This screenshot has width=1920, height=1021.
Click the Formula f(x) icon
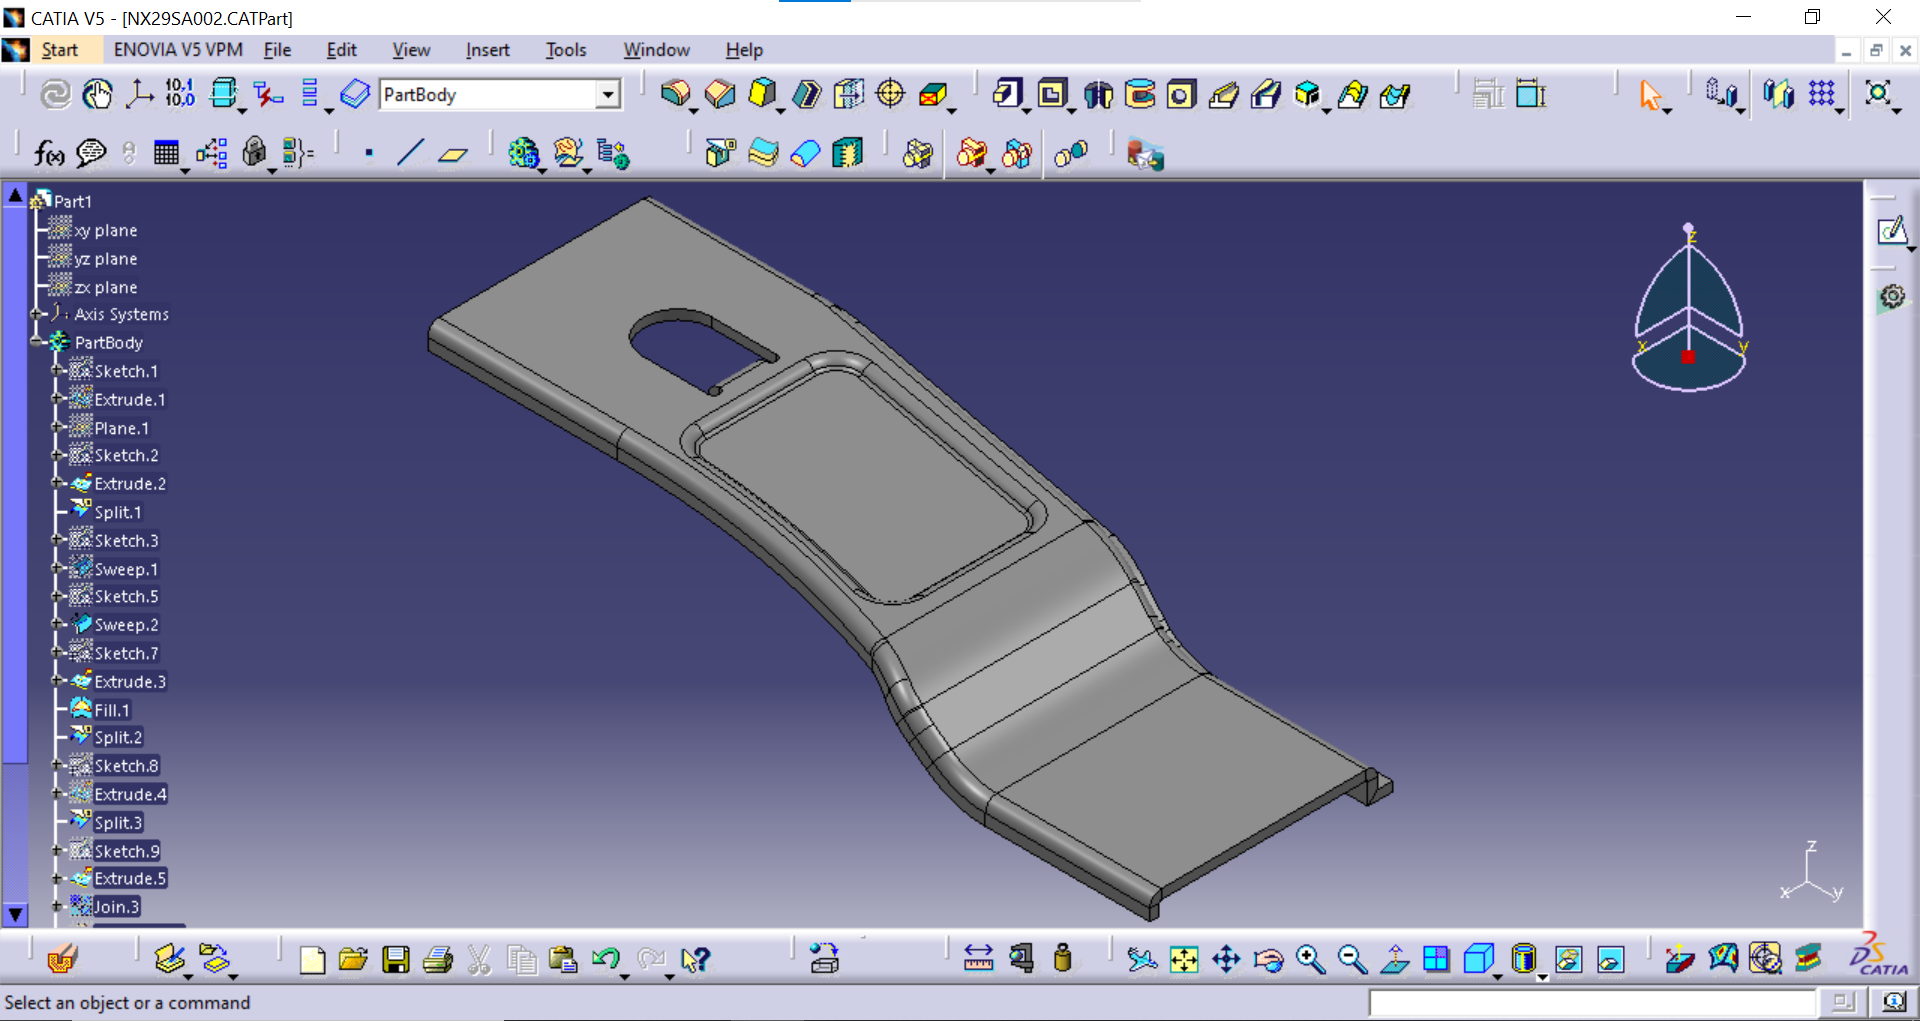click(49, 153)
